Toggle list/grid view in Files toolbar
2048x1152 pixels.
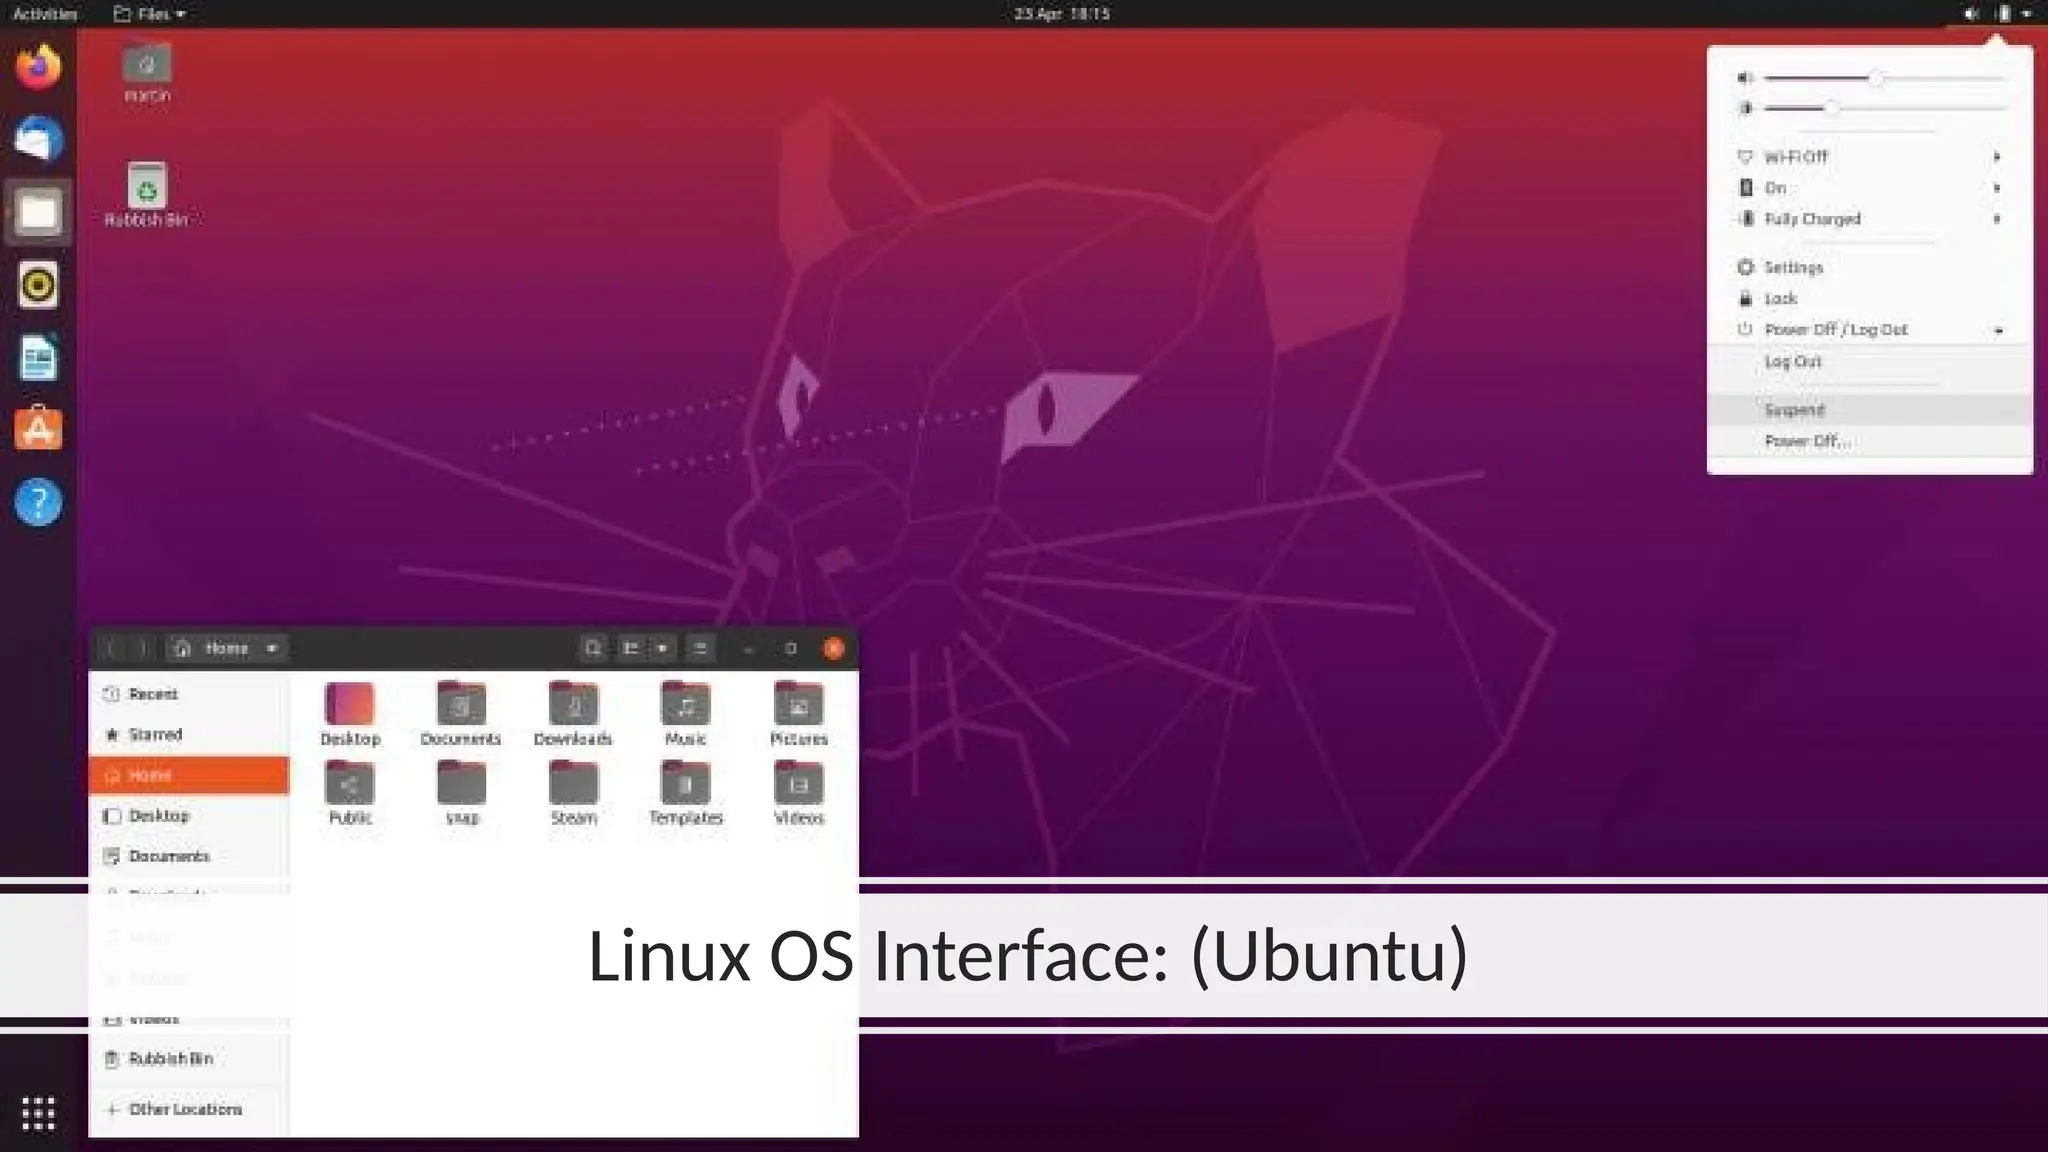(631, 648)
